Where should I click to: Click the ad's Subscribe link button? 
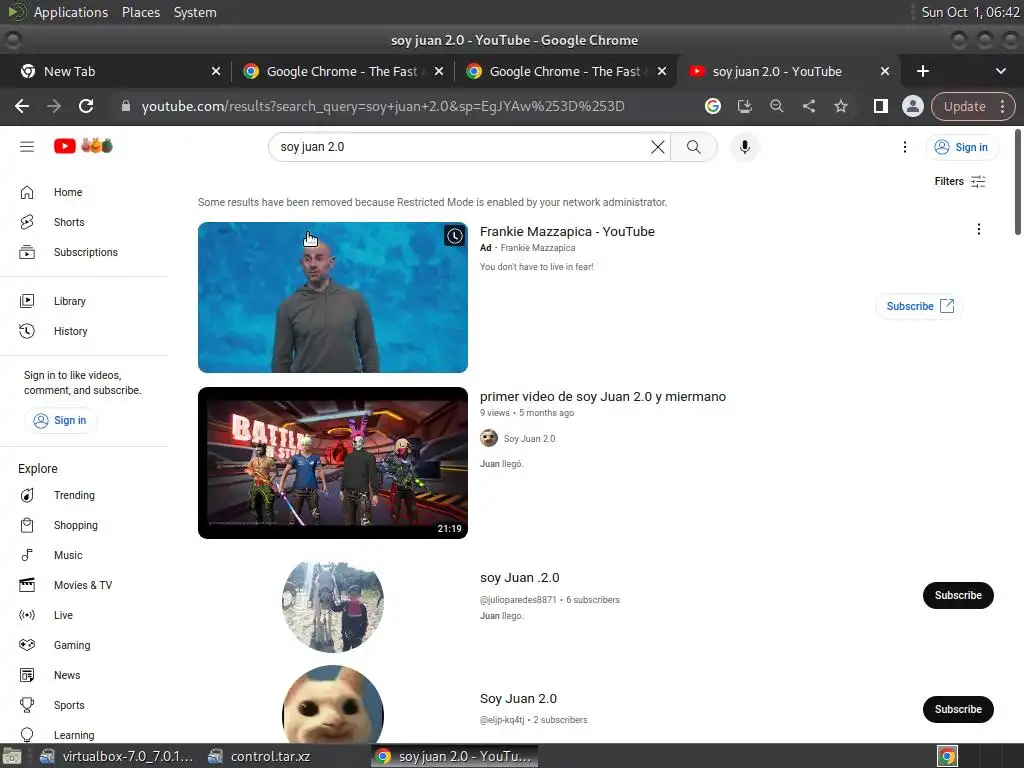click(920, 306)
